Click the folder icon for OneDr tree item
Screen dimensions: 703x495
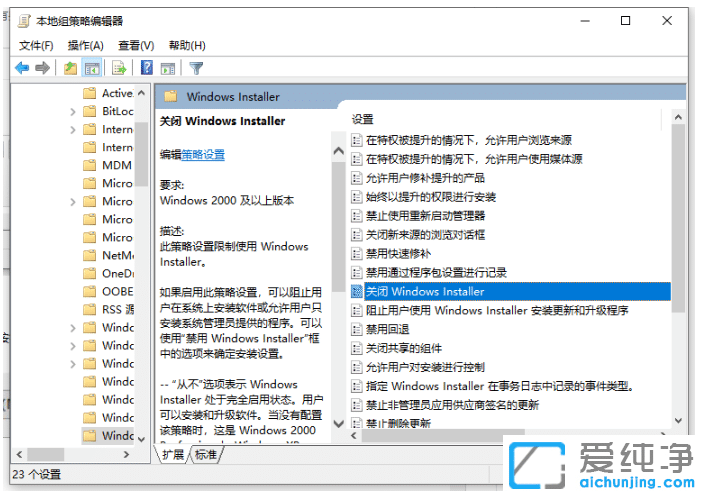(x=90, y=273)
